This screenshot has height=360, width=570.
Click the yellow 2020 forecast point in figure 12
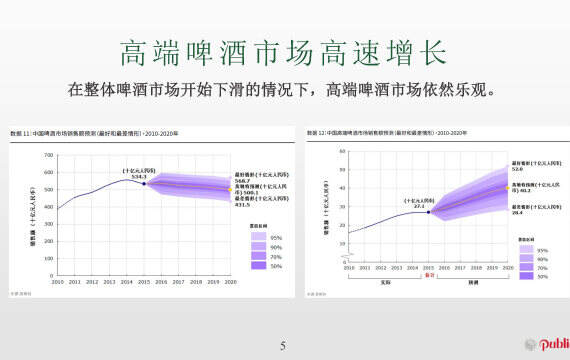pos(508,188)
